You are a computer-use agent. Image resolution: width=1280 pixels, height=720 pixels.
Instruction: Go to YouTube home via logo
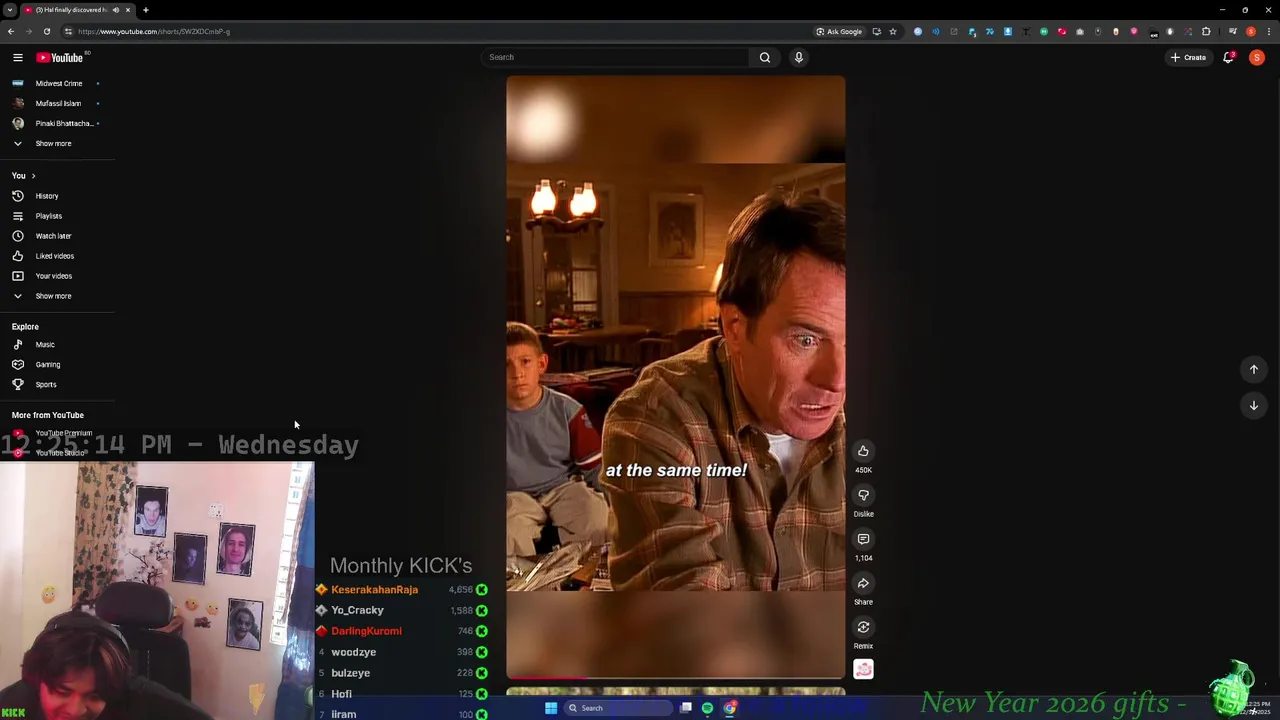(60, 57)
